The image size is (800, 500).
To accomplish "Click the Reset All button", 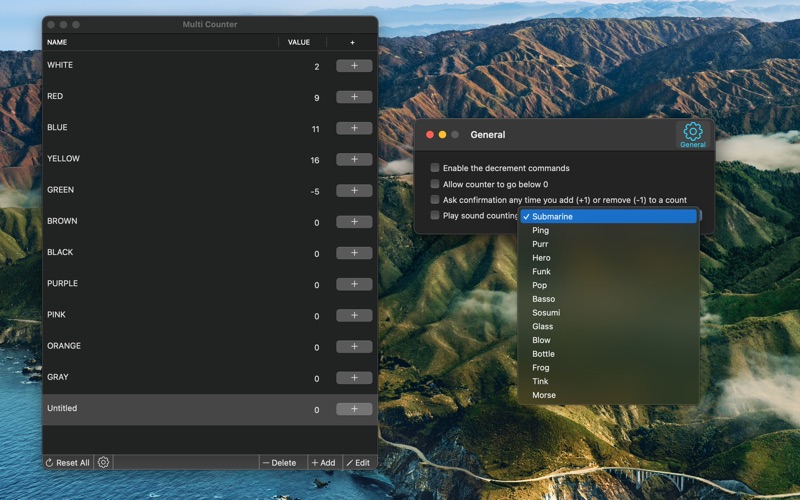I will pos(67,463).
